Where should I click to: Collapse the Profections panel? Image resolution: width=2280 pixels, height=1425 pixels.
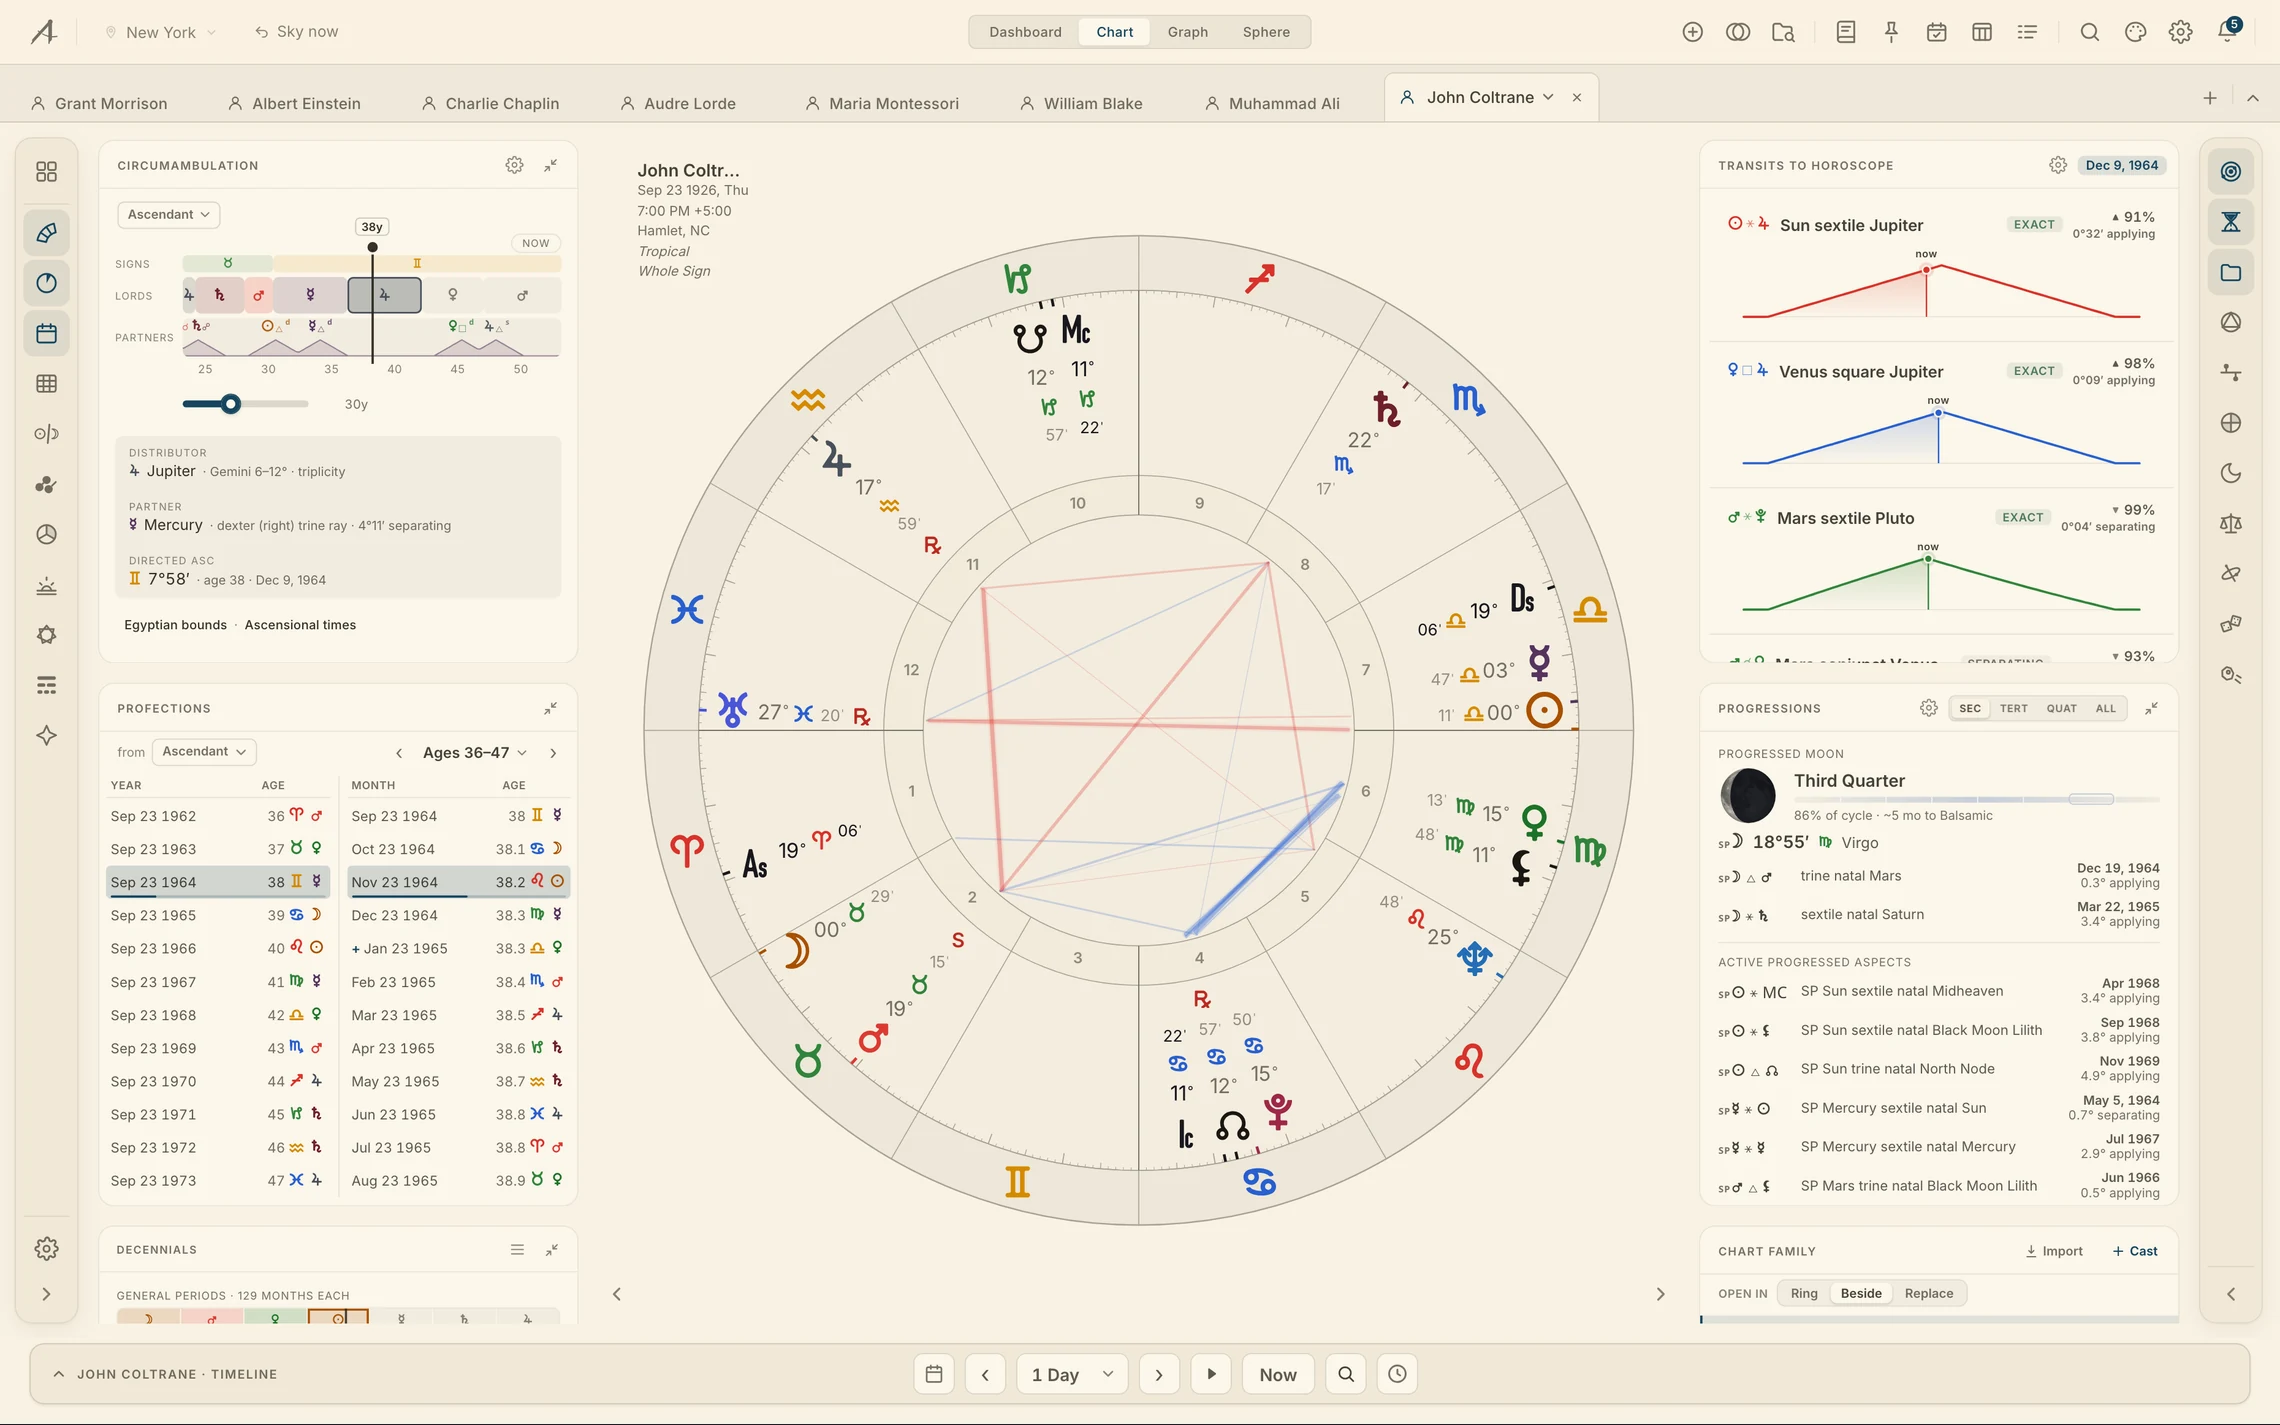click(x=550, y=708)
